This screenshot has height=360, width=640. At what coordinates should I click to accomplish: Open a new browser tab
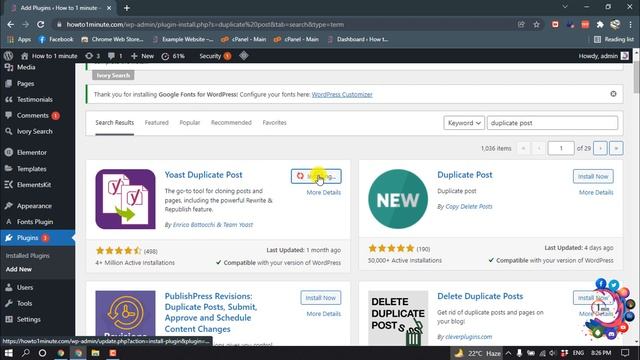pyautogui.click(x=127, y=8)
